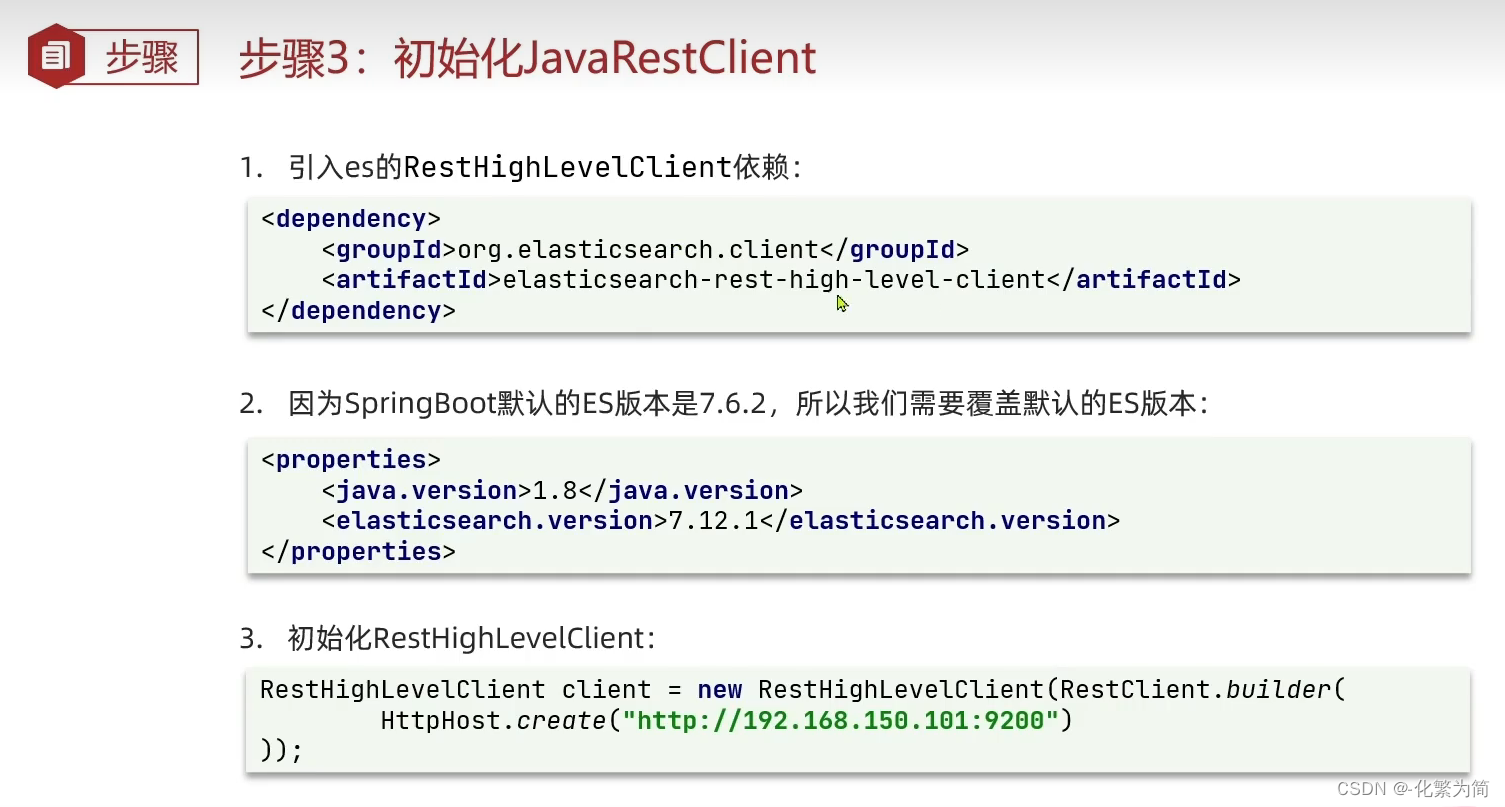
Task: Click the closing )); code line
Action: 281,751
